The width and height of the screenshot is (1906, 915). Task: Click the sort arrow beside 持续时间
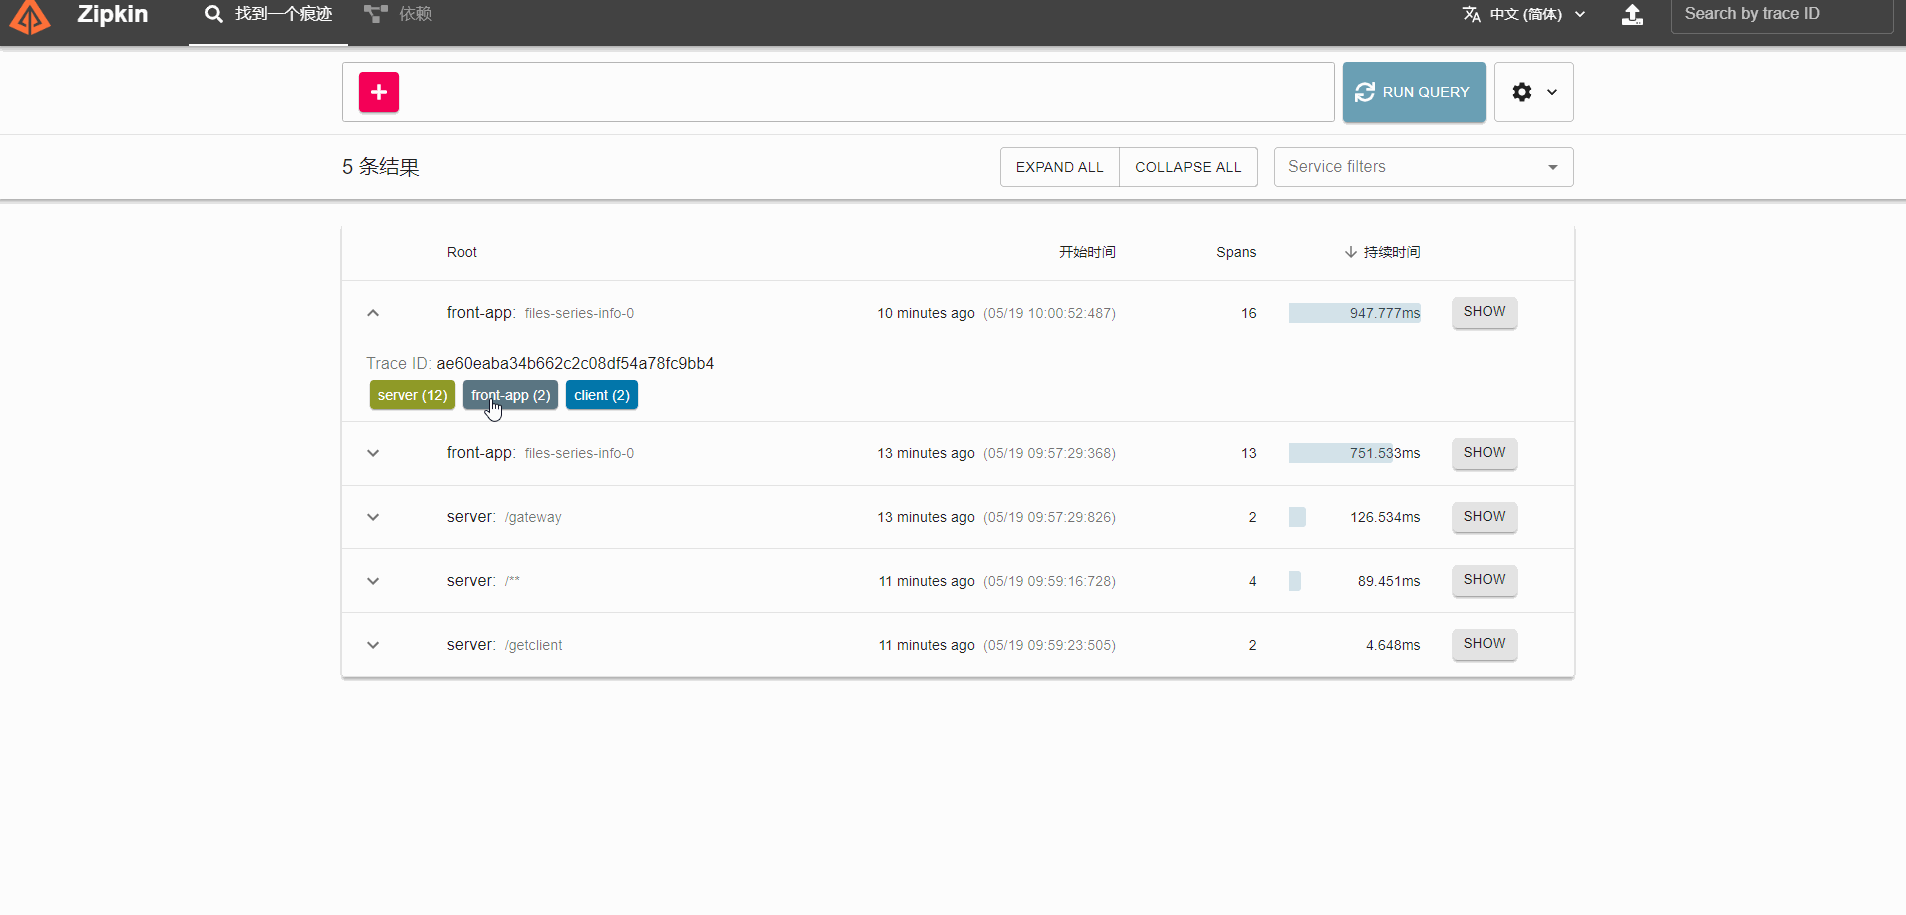[1350, 252]
